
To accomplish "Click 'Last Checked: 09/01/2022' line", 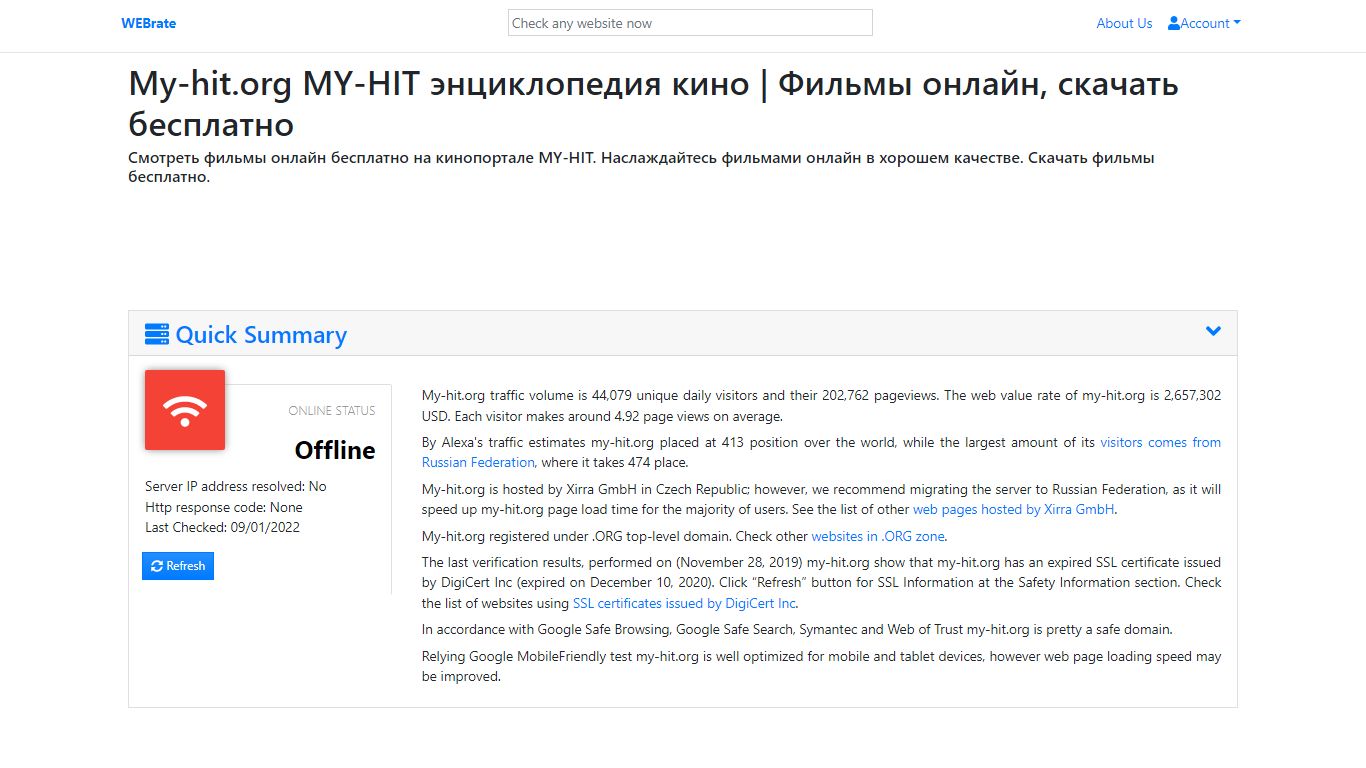I will point(223,527).
